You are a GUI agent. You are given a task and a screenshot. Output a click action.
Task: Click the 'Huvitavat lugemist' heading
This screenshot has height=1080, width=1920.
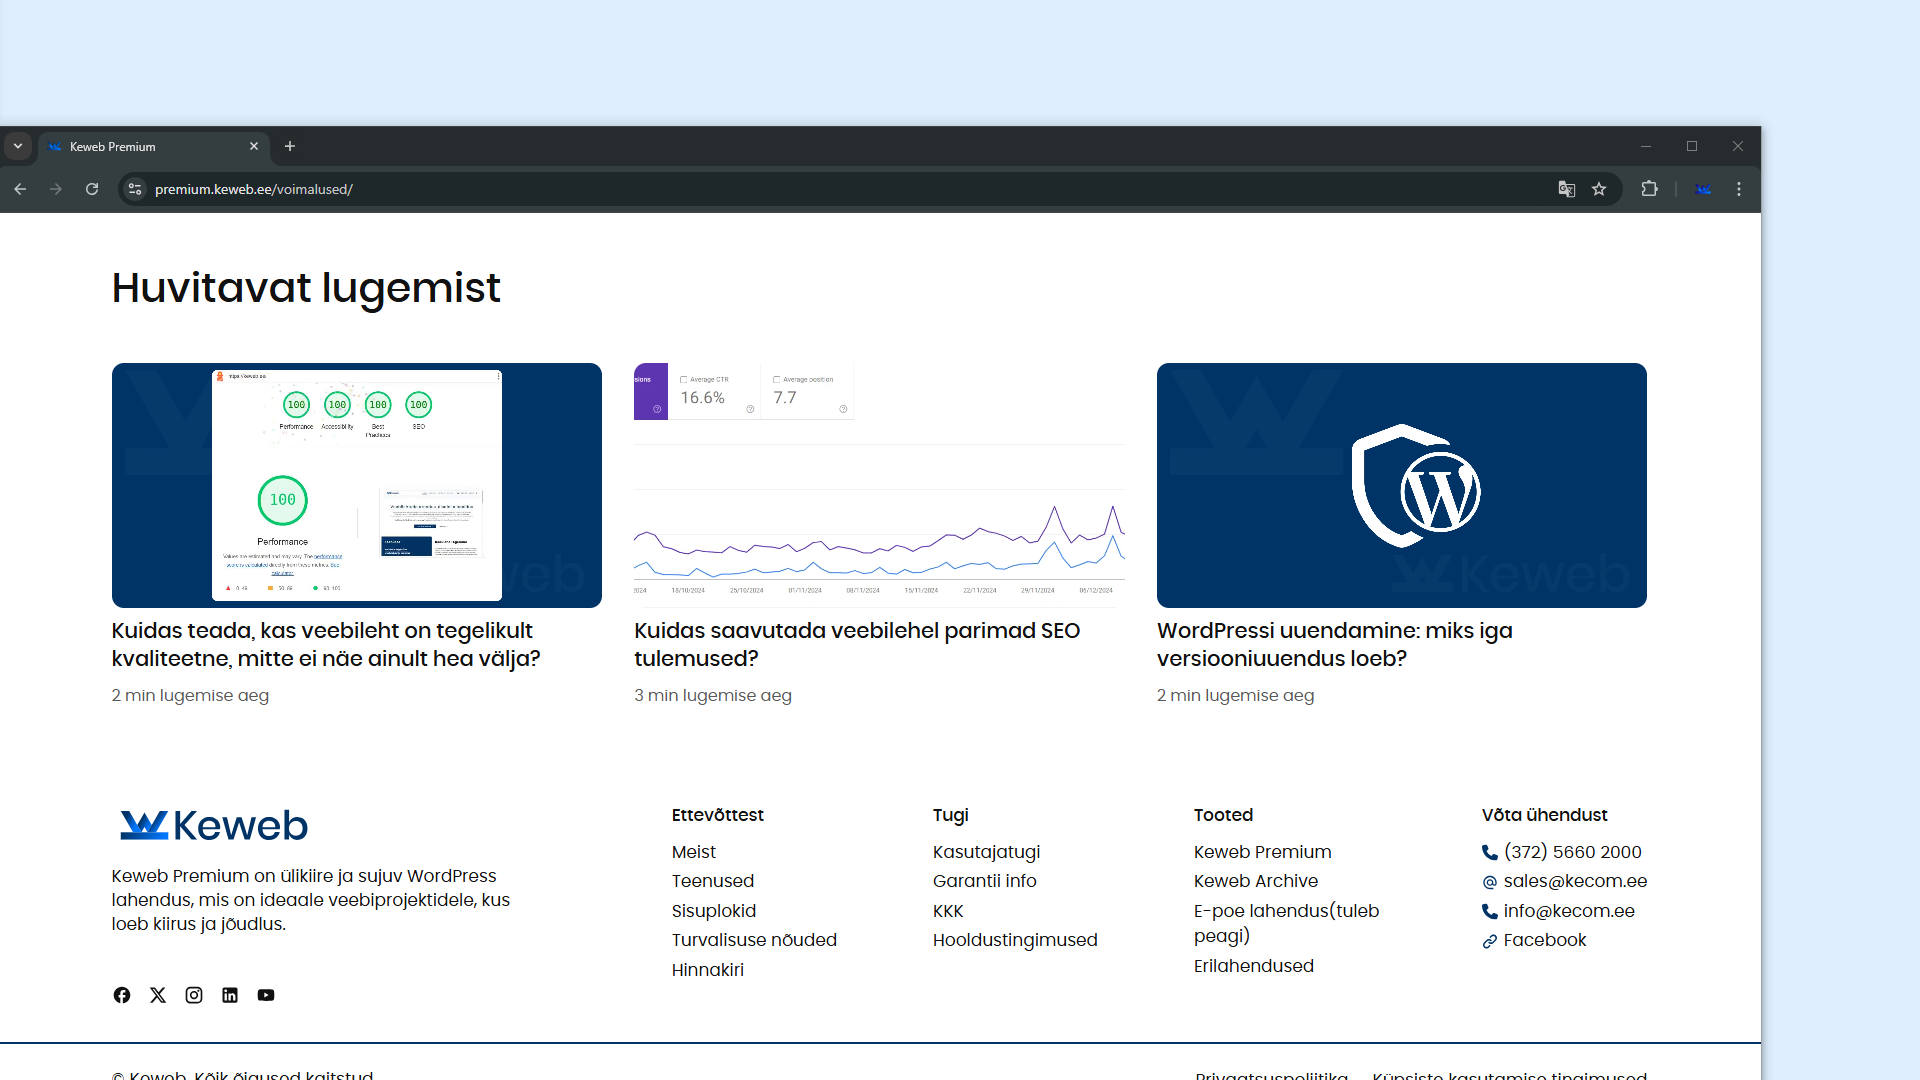306,288
